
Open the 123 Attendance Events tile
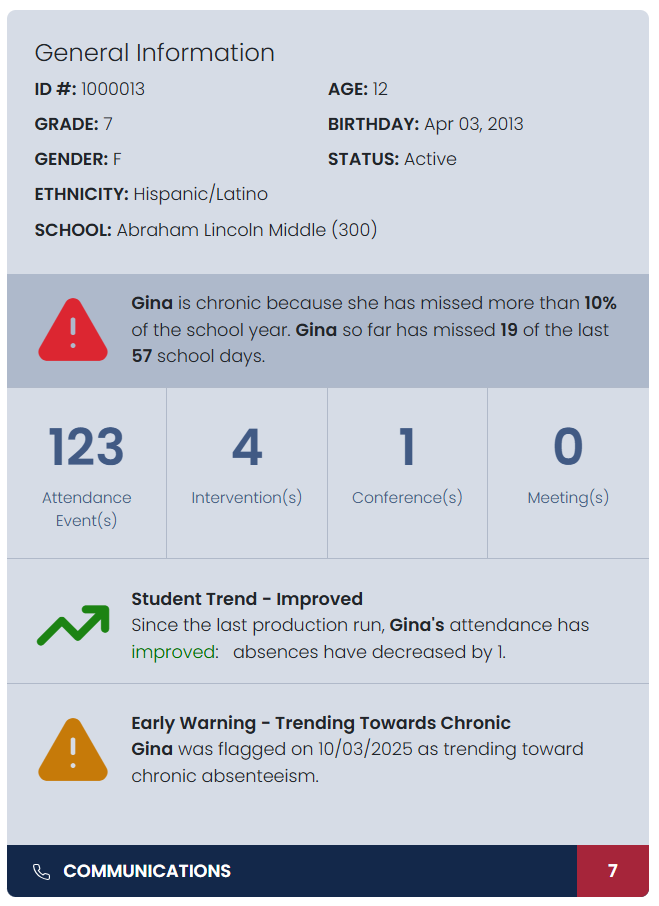click(87, 472)
